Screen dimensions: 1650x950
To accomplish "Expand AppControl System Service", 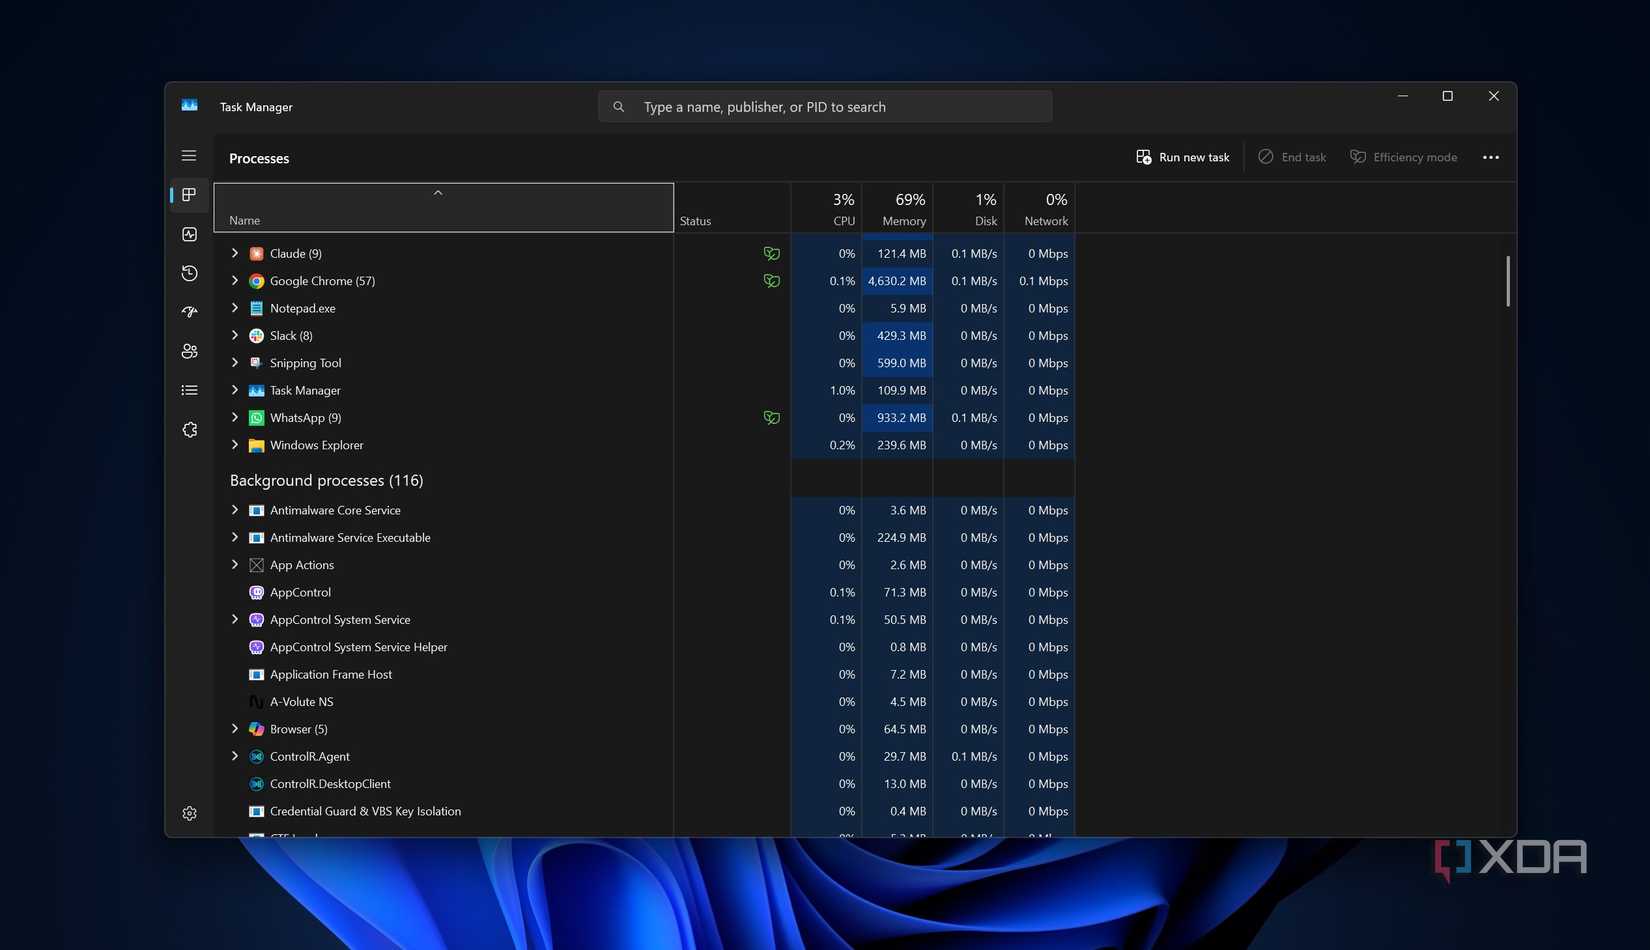I will [235, 620].
